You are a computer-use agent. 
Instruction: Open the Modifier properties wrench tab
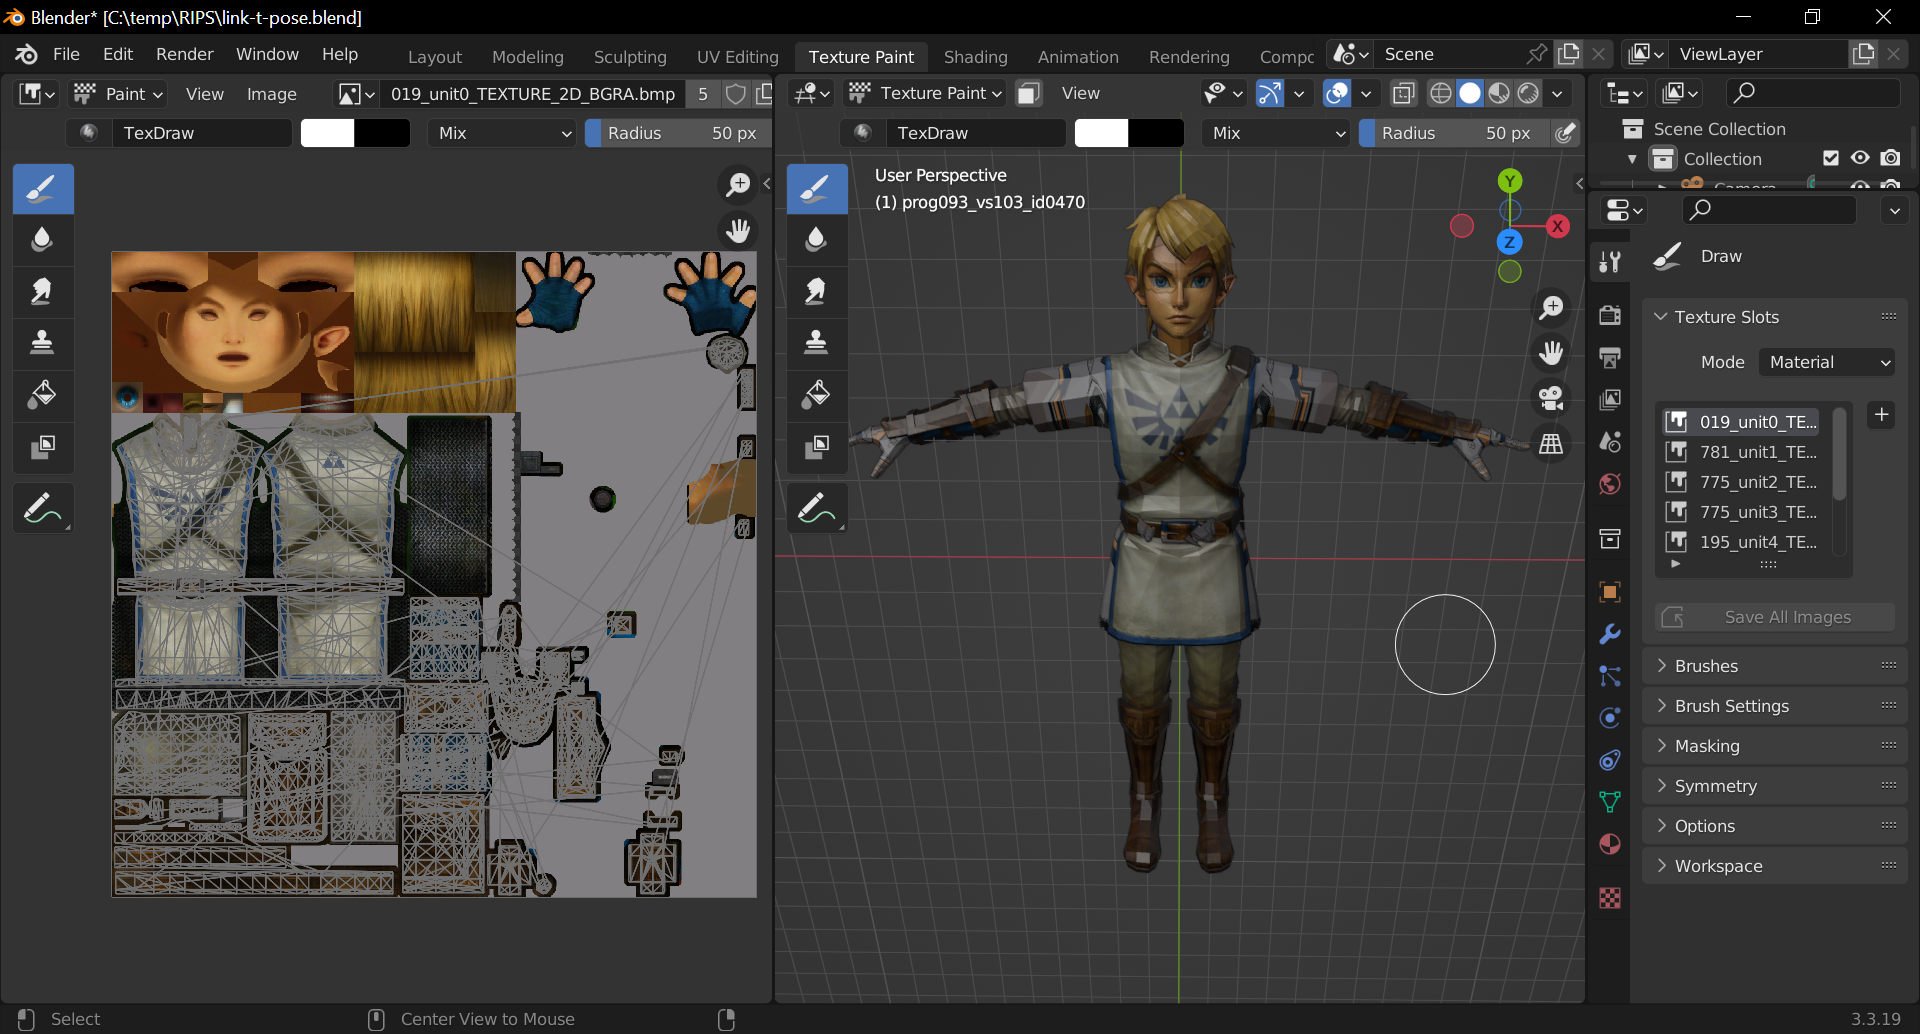point(1610,634)
